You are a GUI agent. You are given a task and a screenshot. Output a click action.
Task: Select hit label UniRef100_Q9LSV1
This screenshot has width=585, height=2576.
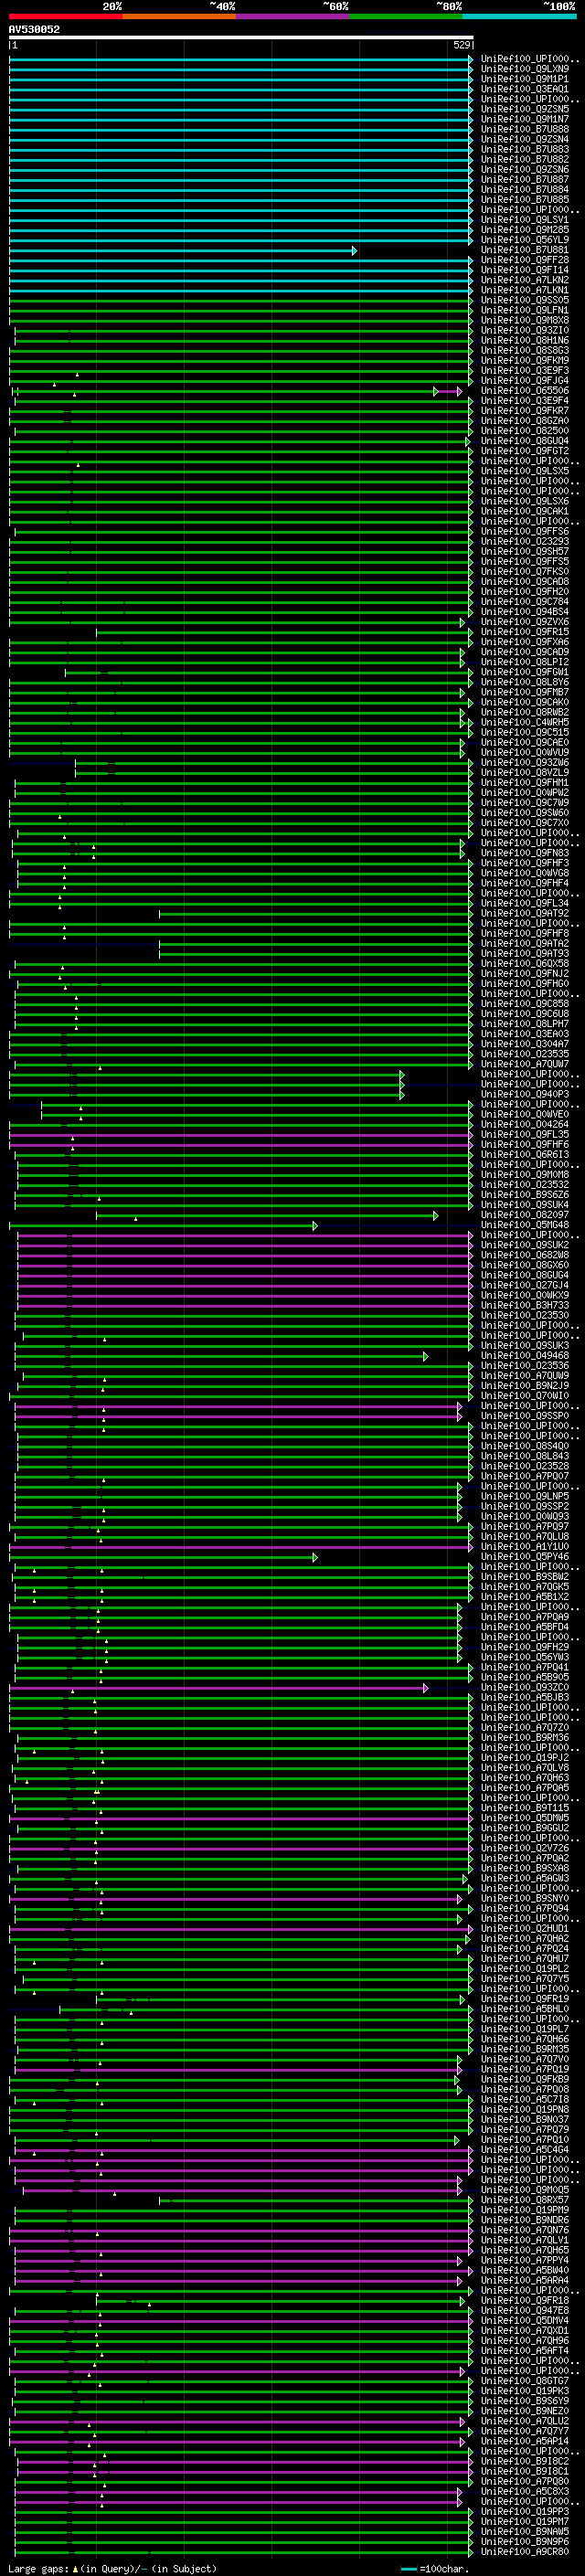(525, 220)
